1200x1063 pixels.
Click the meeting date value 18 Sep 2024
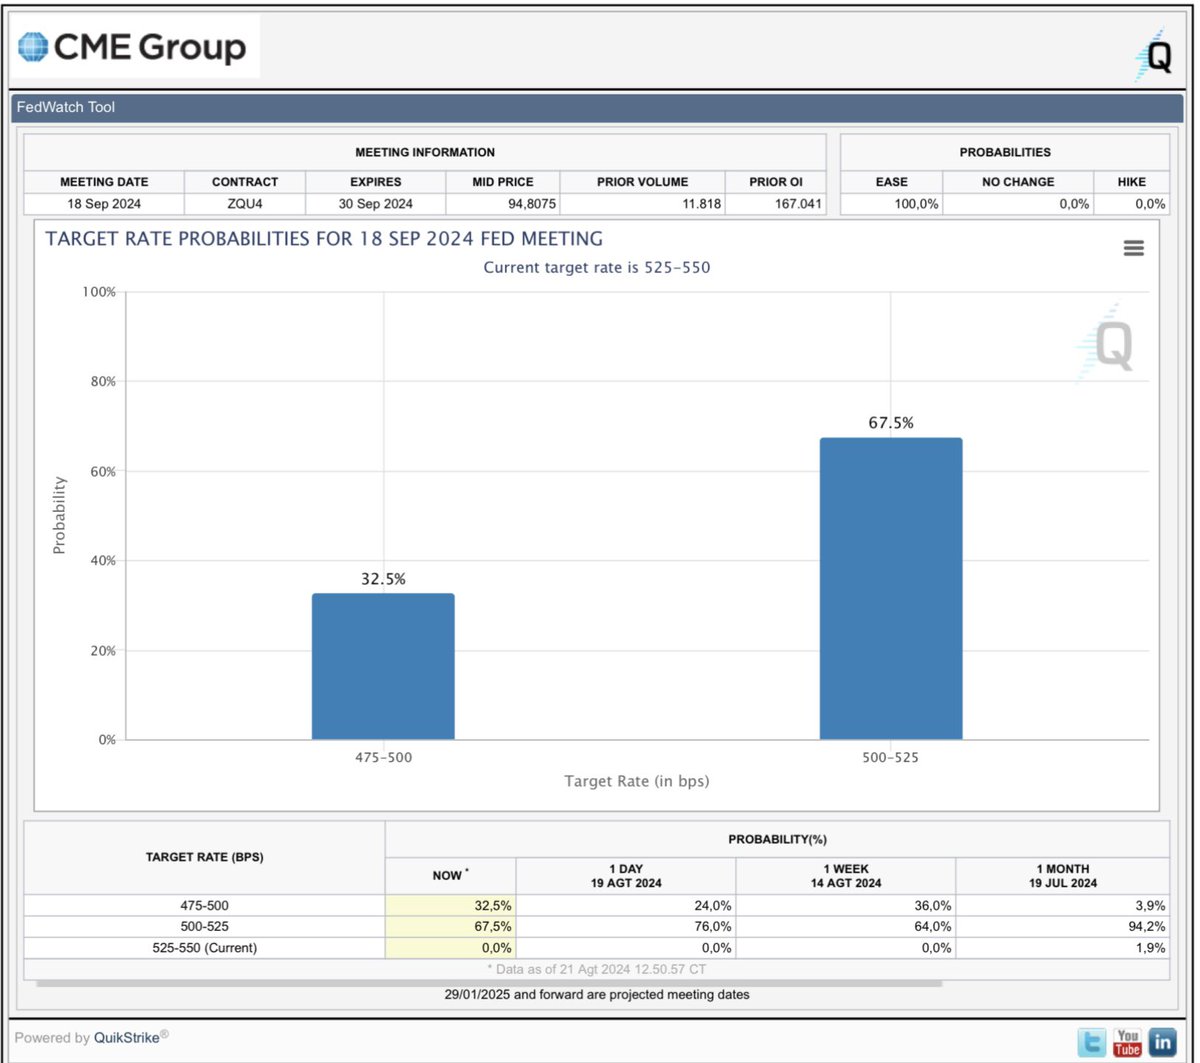[104, 204]
